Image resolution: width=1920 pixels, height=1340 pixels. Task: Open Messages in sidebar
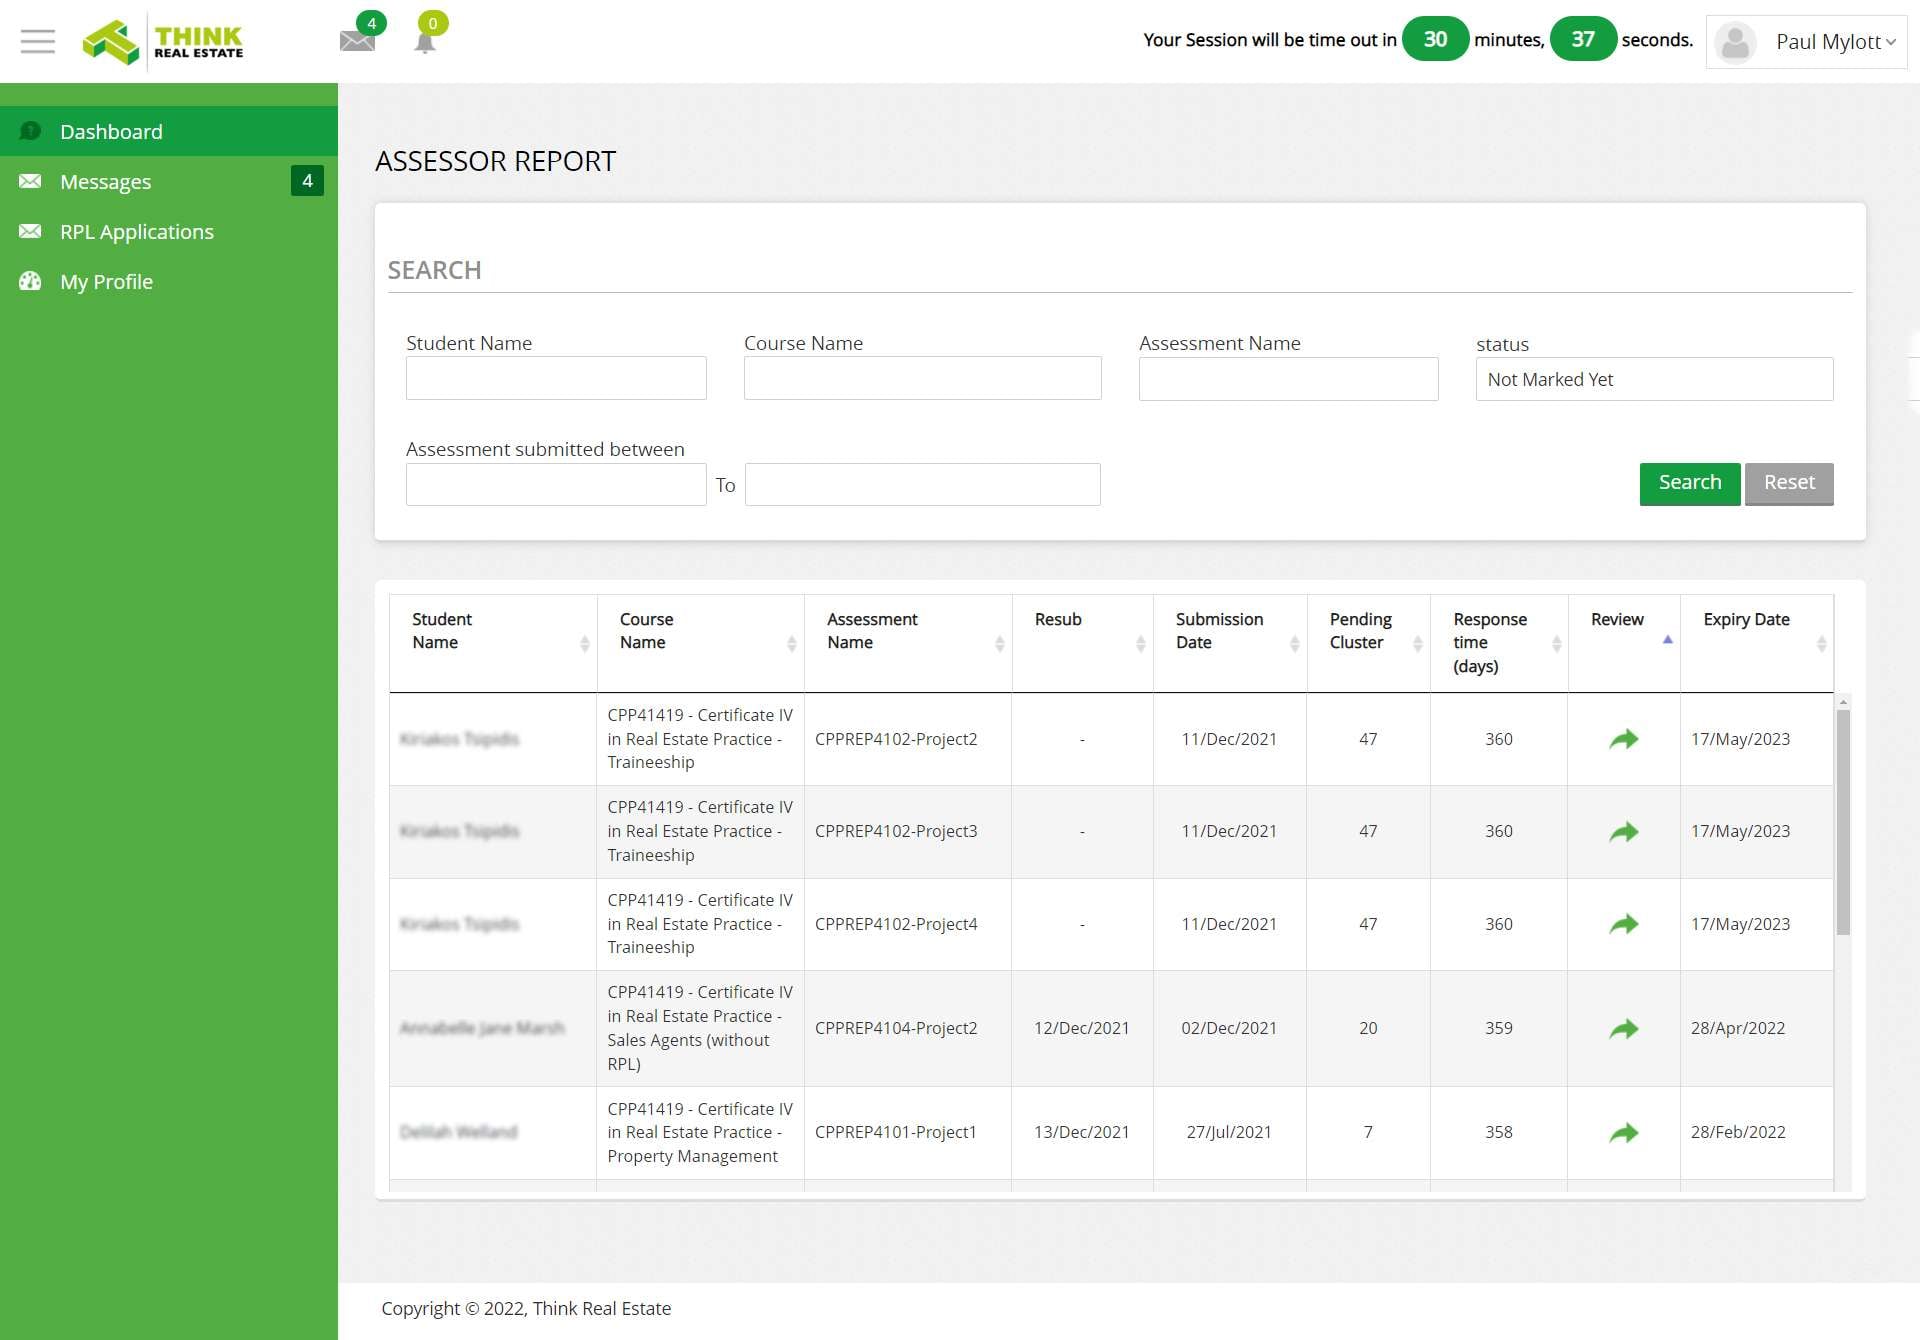pos(169,181)
